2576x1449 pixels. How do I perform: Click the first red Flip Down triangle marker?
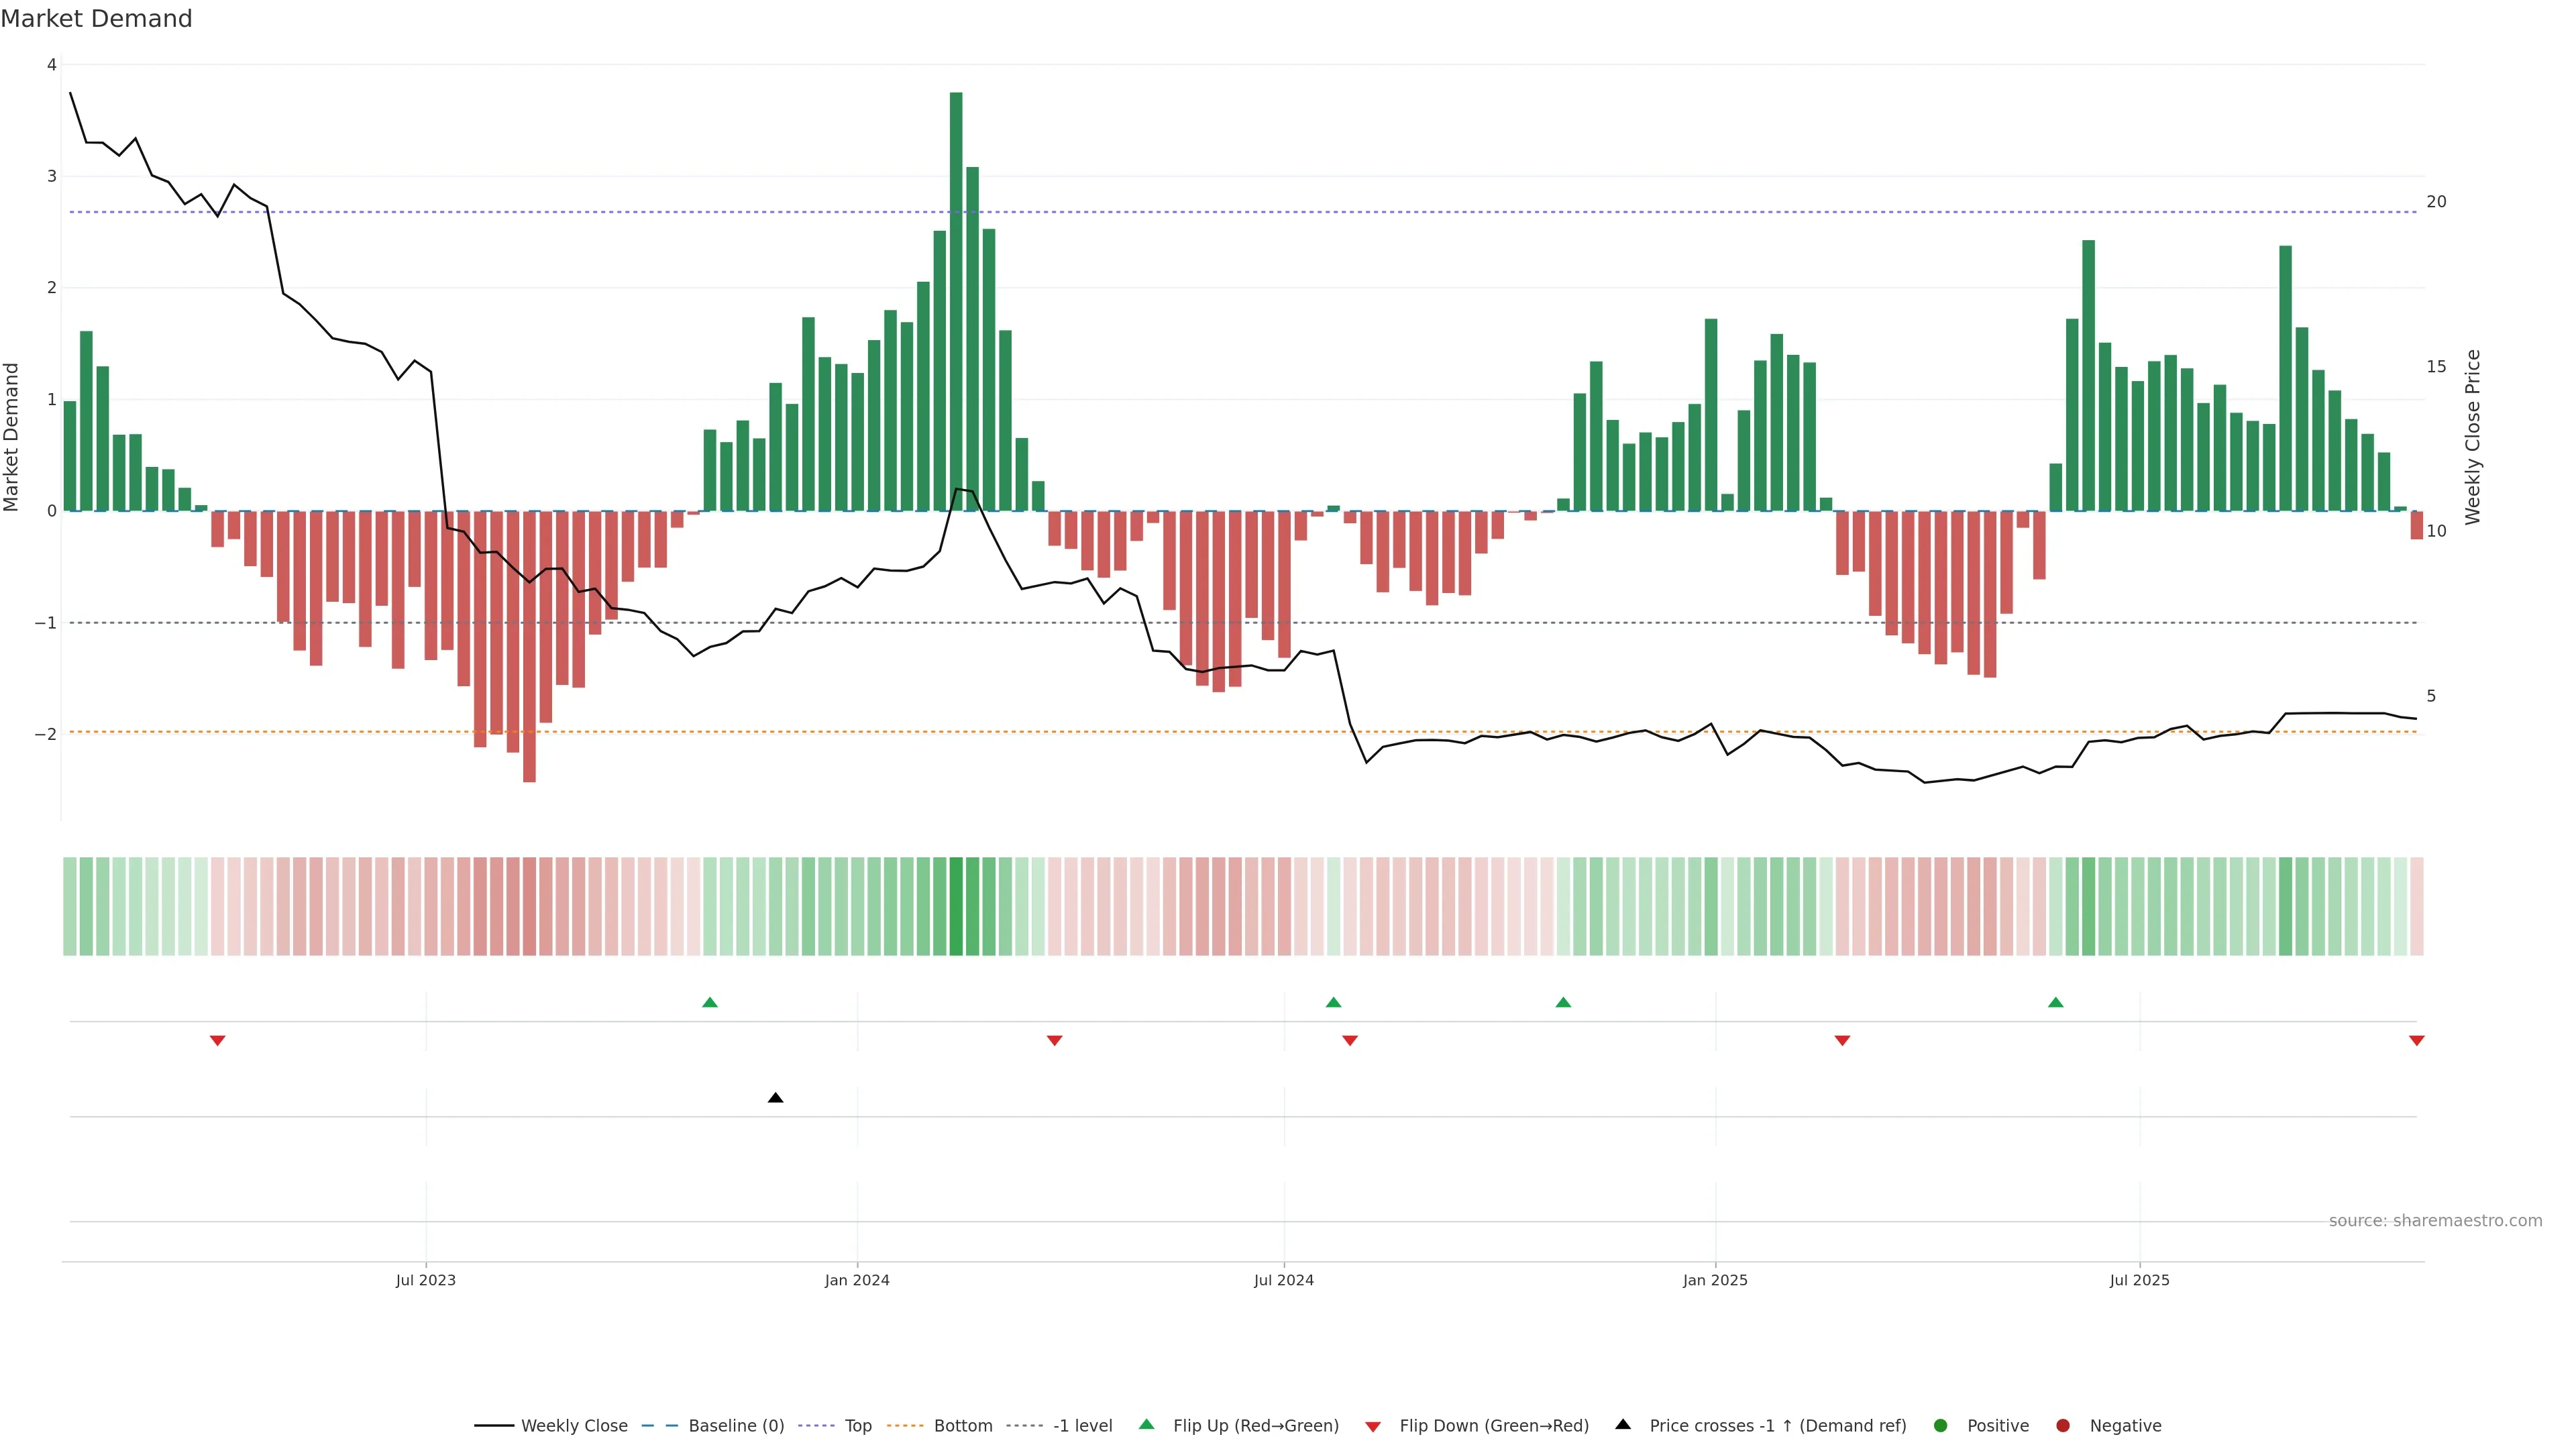217,1041
